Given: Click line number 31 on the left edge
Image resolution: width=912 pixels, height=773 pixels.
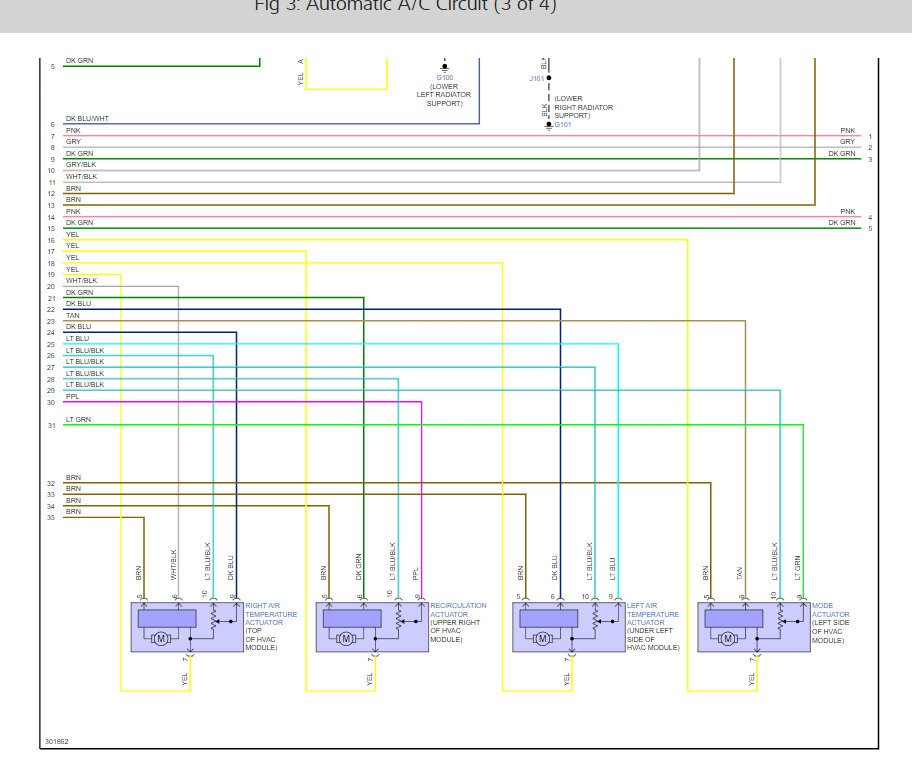Looking at the screenshot, I should coord(52,426).
